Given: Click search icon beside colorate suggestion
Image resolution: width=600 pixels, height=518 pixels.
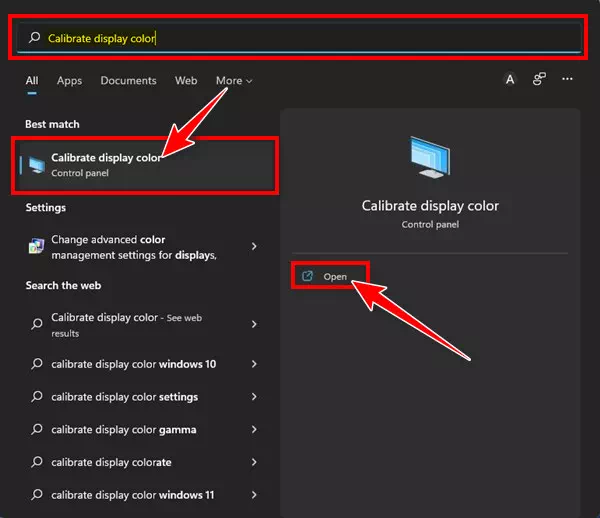Looking at the screenshot, I should click(37, 462).
